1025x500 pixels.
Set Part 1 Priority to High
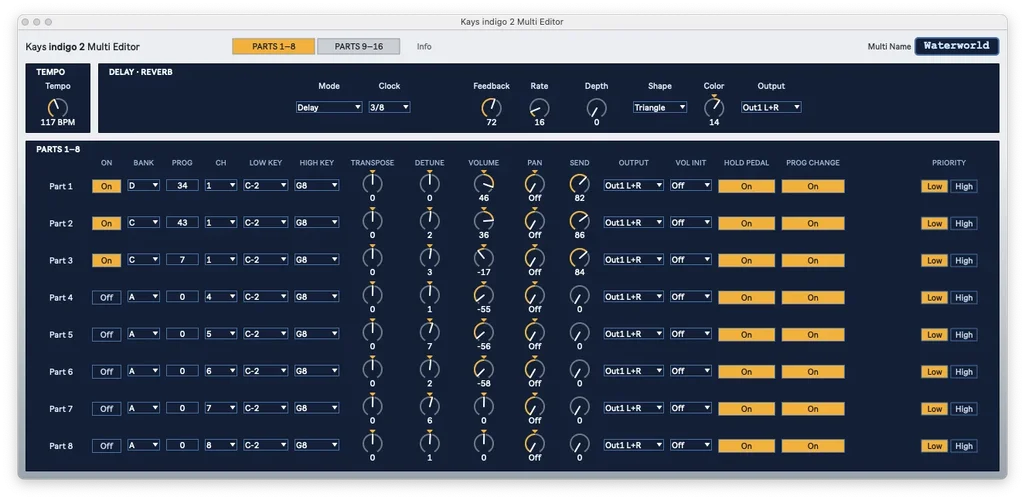[x=964, y=186]
